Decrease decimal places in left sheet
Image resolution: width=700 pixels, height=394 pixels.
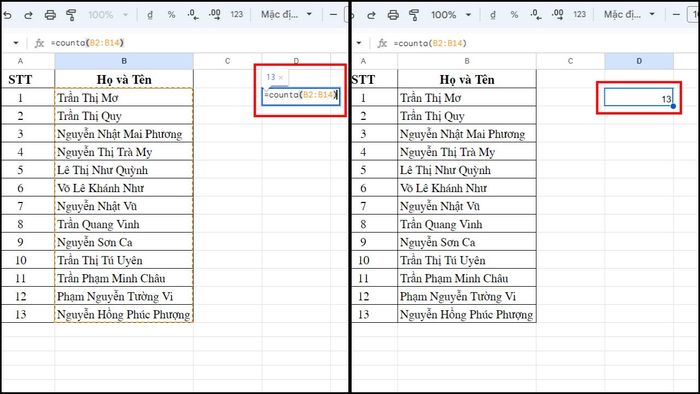point(193,15)
